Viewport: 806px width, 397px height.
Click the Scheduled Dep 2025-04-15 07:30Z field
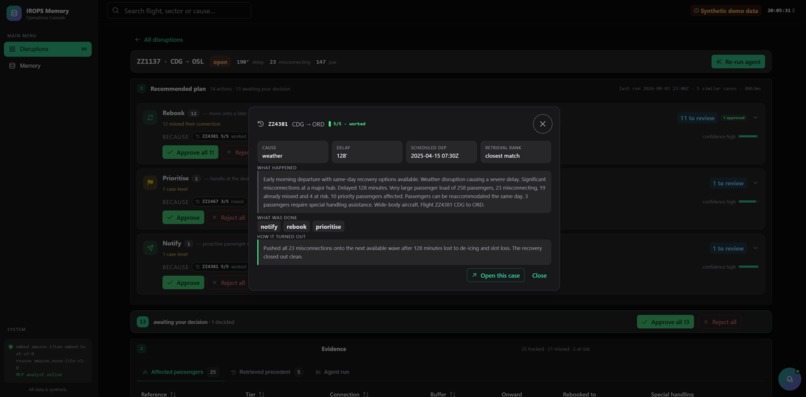click(441, 152)
